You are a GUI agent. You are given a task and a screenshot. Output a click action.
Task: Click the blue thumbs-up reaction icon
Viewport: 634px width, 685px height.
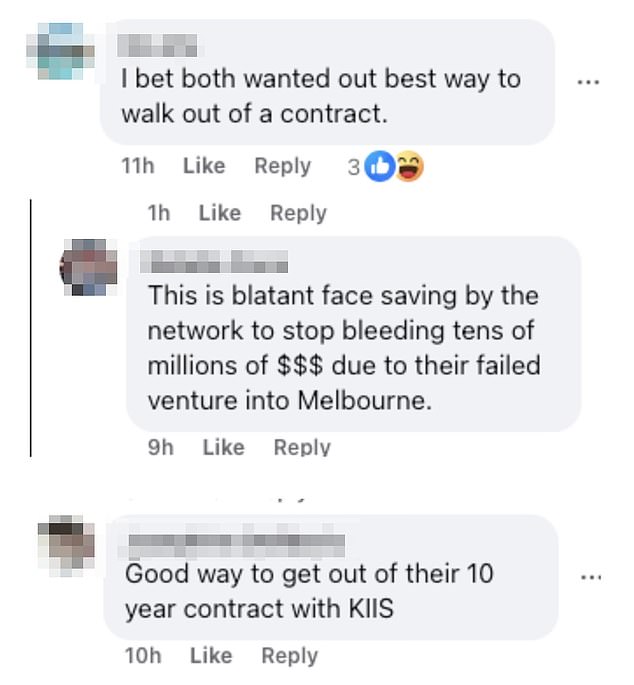[380, 166]
